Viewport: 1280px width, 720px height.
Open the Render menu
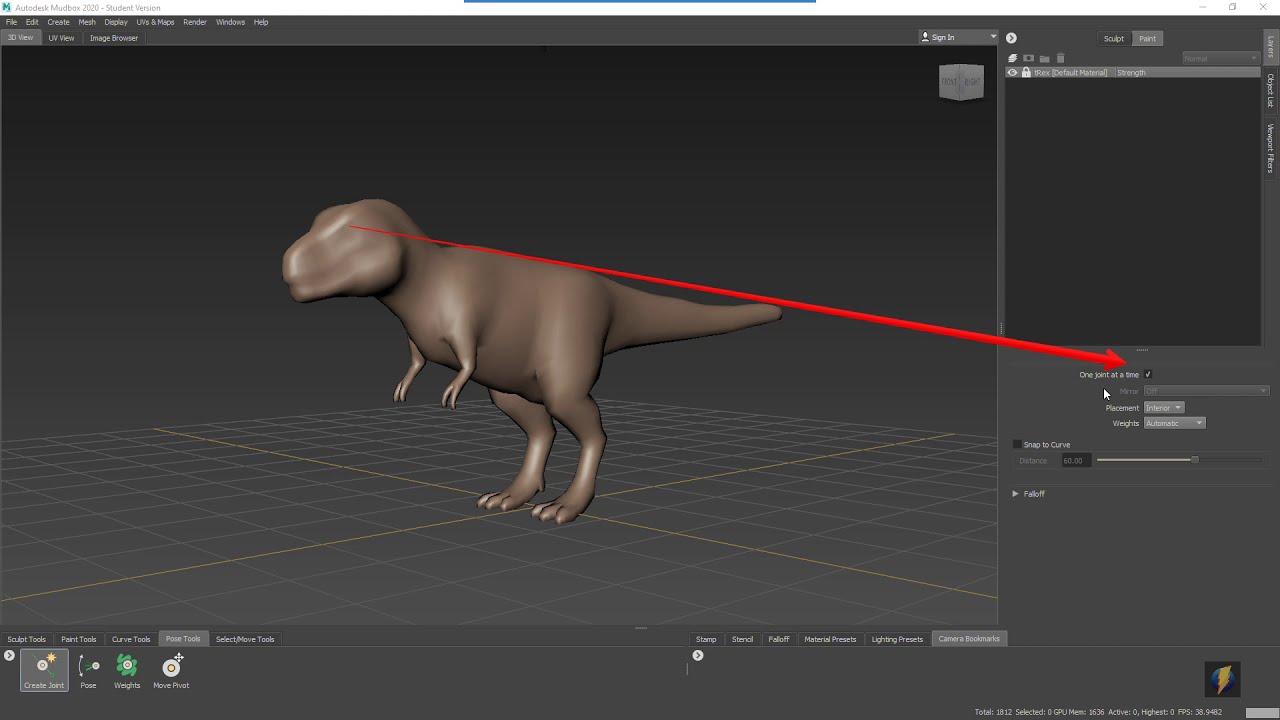[x=195, y=22]
